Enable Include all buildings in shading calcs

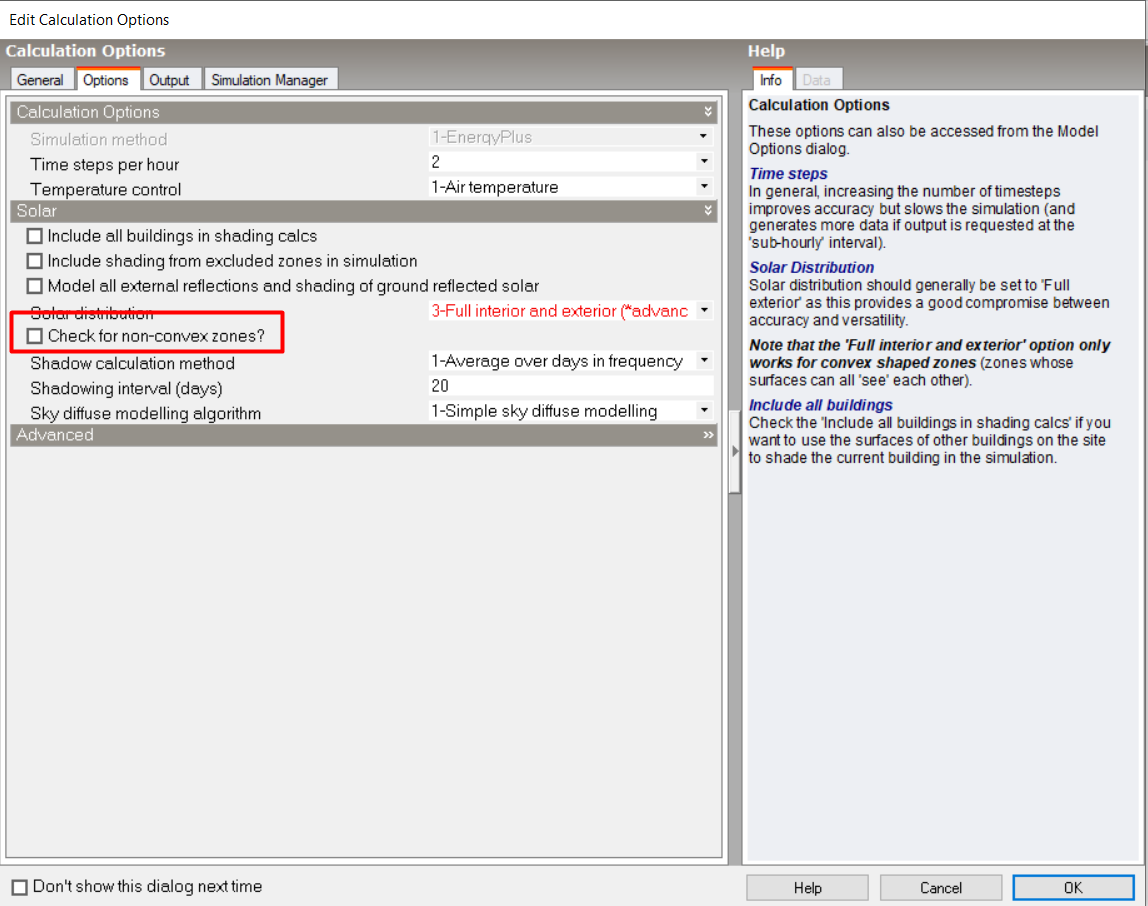pyautogui.click(x=34, y=236)
